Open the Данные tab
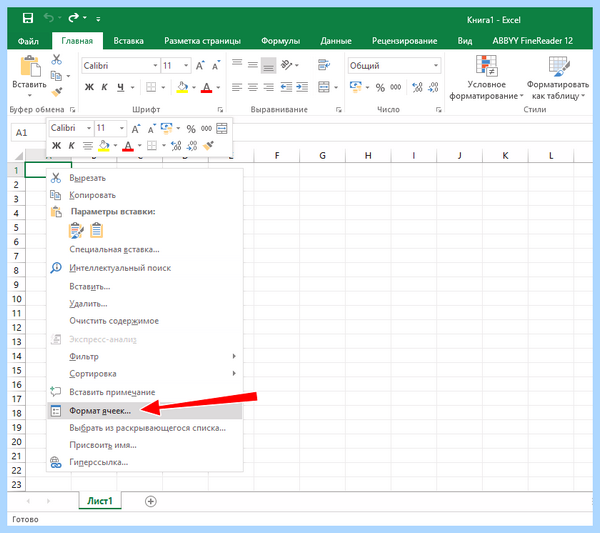 [336, 41]
